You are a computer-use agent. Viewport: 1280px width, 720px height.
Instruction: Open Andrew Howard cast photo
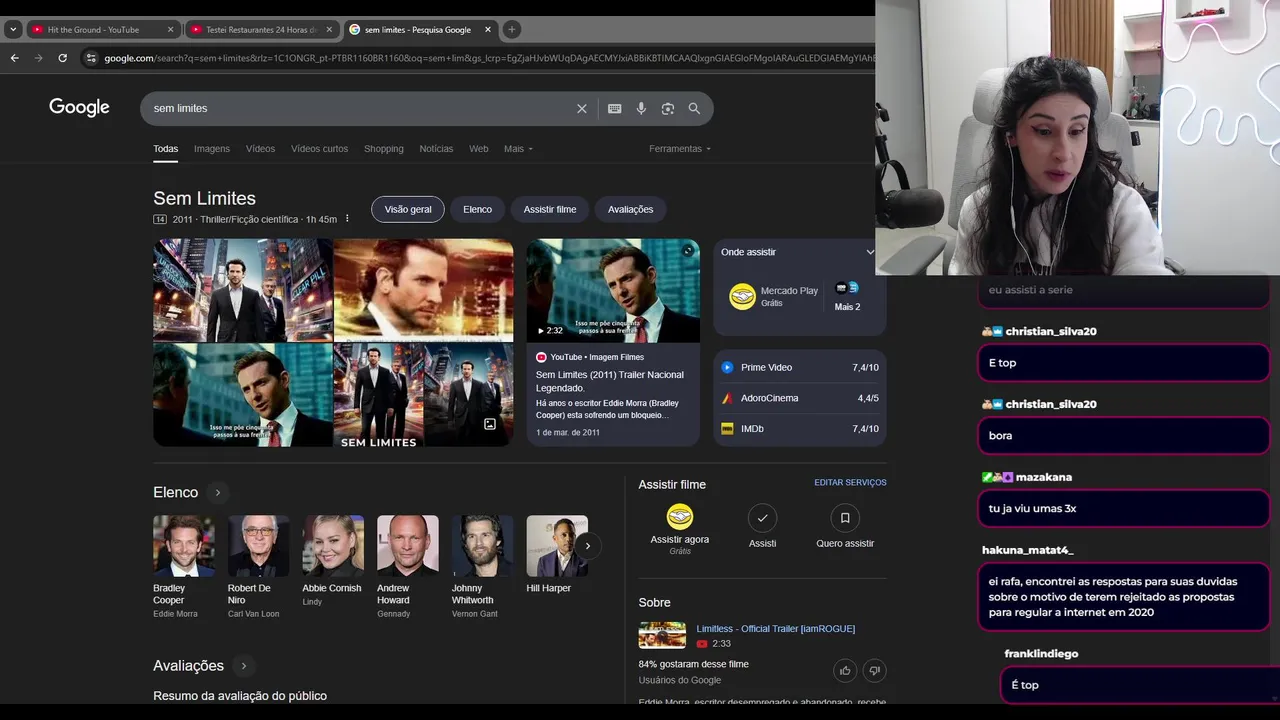(x=408, y=546)
